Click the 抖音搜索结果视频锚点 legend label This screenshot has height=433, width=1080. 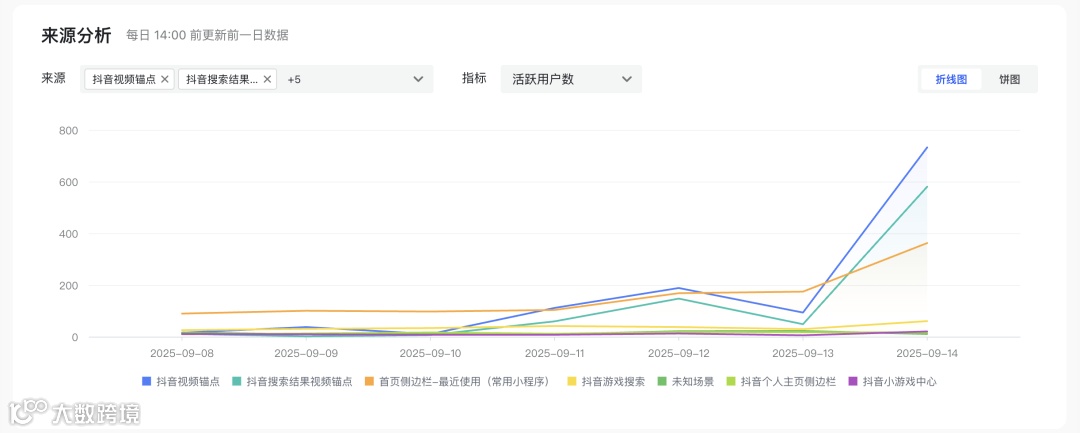(300, 381)
